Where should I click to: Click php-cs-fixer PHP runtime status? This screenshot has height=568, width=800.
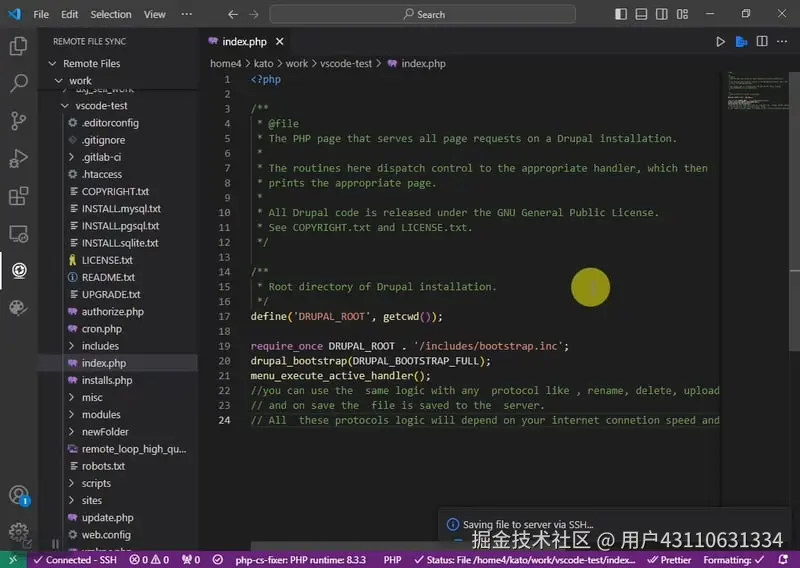301,560
